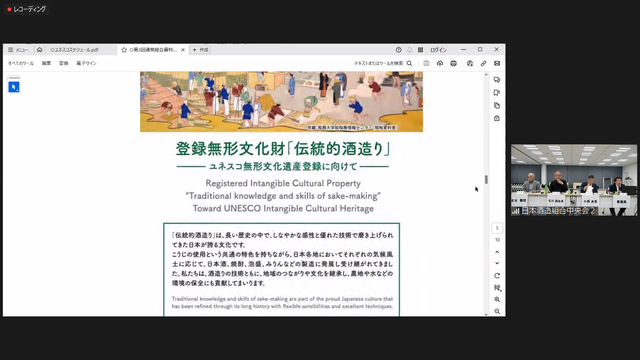This screenshot has width=640, height=360.
Task: Click the heading 登録無形文化財「伝統的酒造り」
Action: pyautogui.click(x=283, y=149)
